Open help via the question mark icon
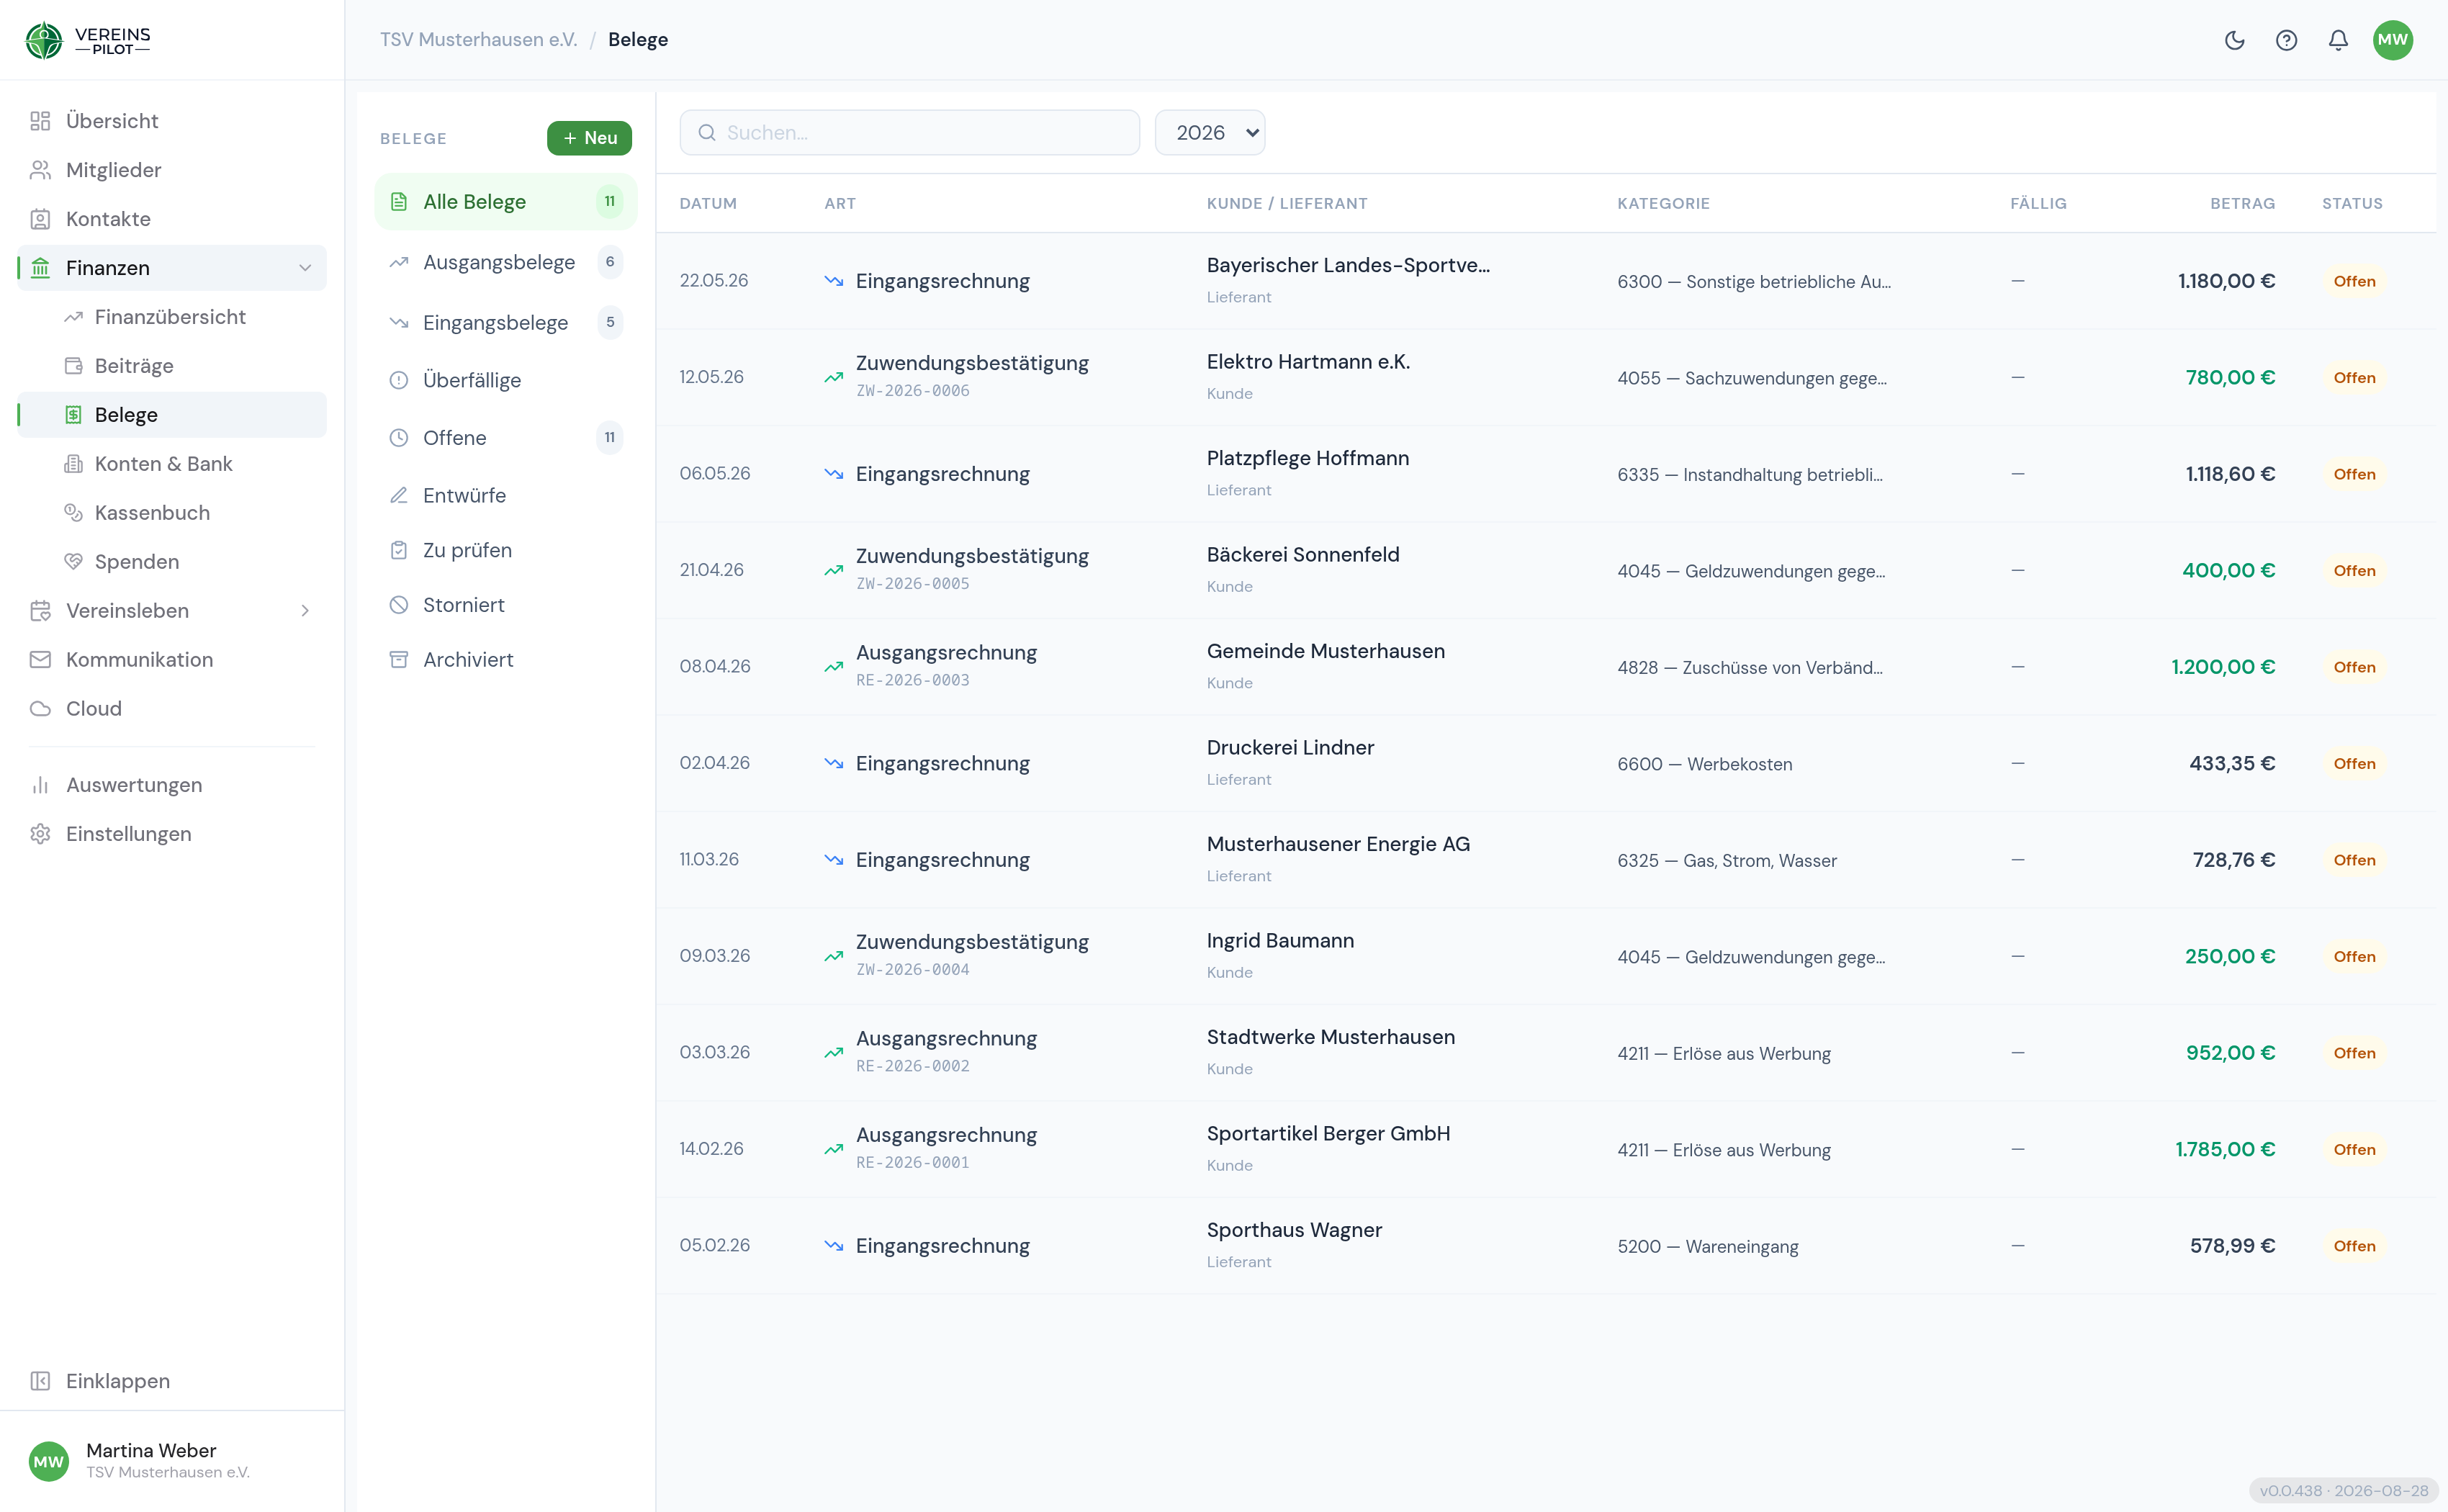 click(x=2286, y=40)
